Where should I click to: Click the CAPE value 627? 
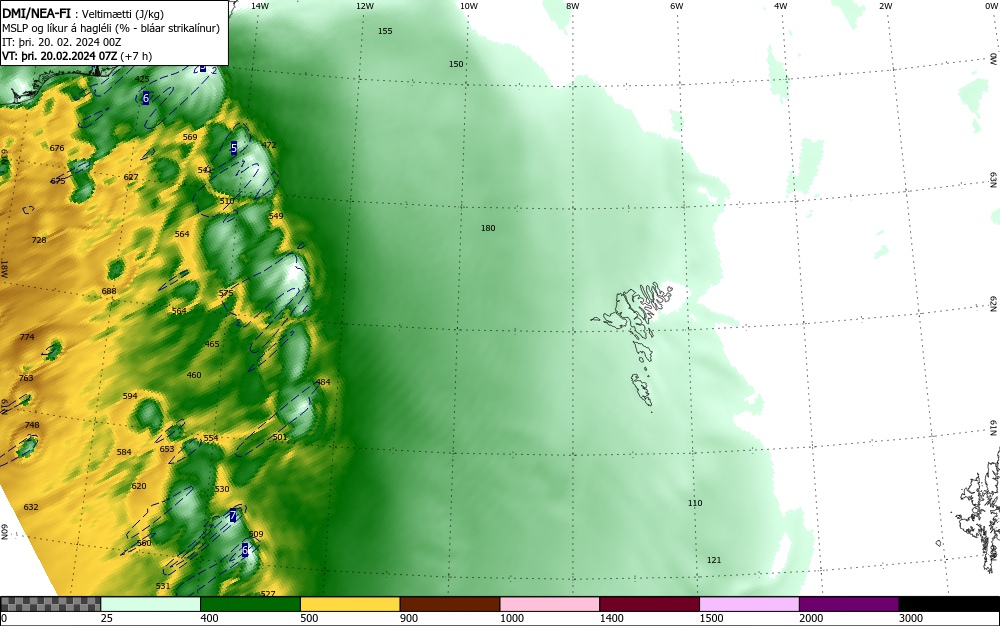point(131,177)
